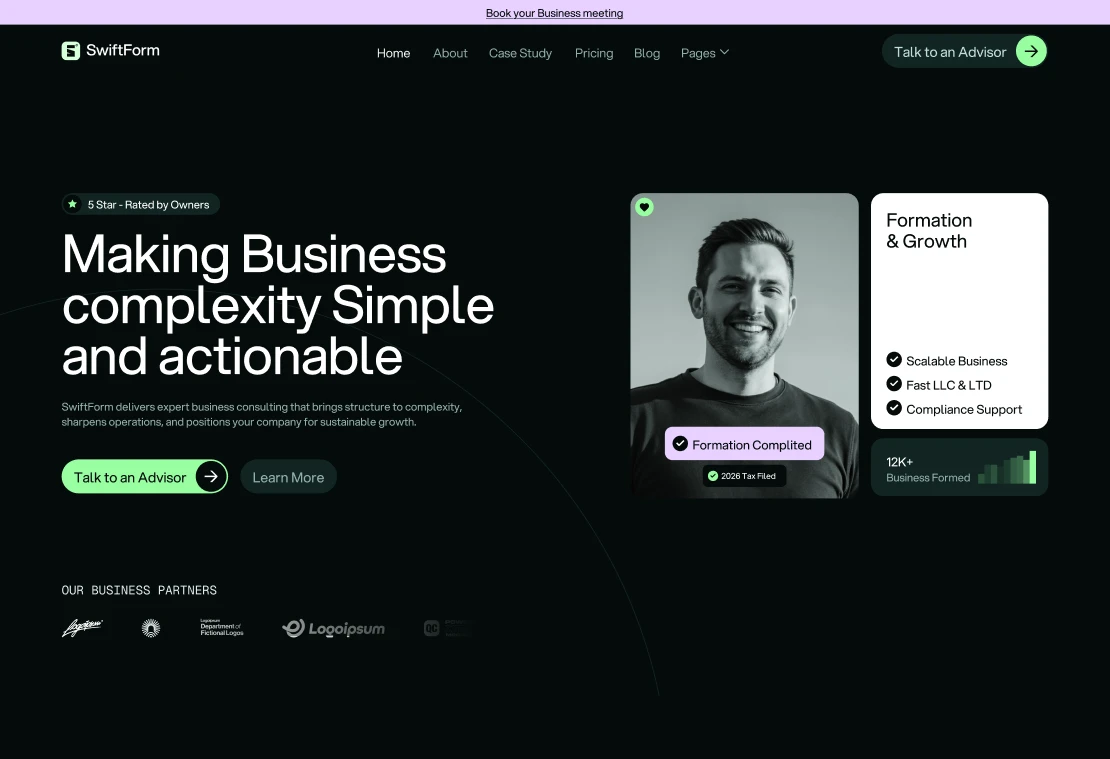1110x759 pixels.
Task: Click the Making Business complexity Simple headline
Action: pyautogui.click(x=278, y=304)
